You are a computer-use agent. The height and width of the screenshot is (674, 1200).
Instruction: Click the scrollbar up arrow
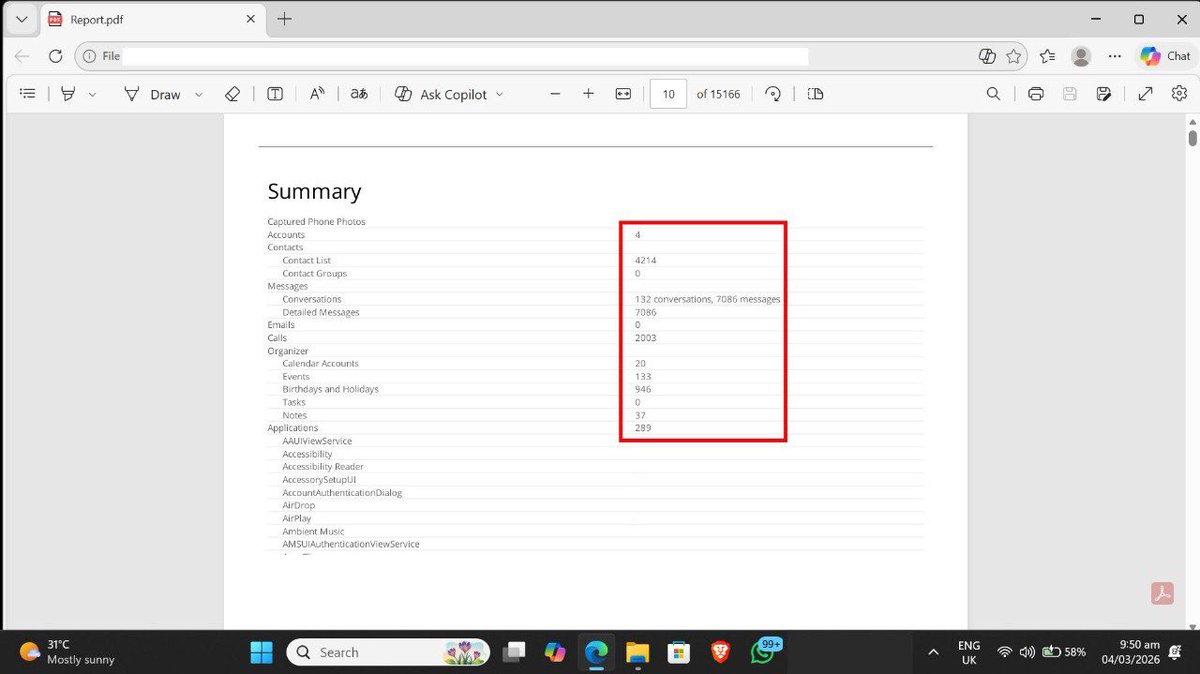coord(1192,120)
